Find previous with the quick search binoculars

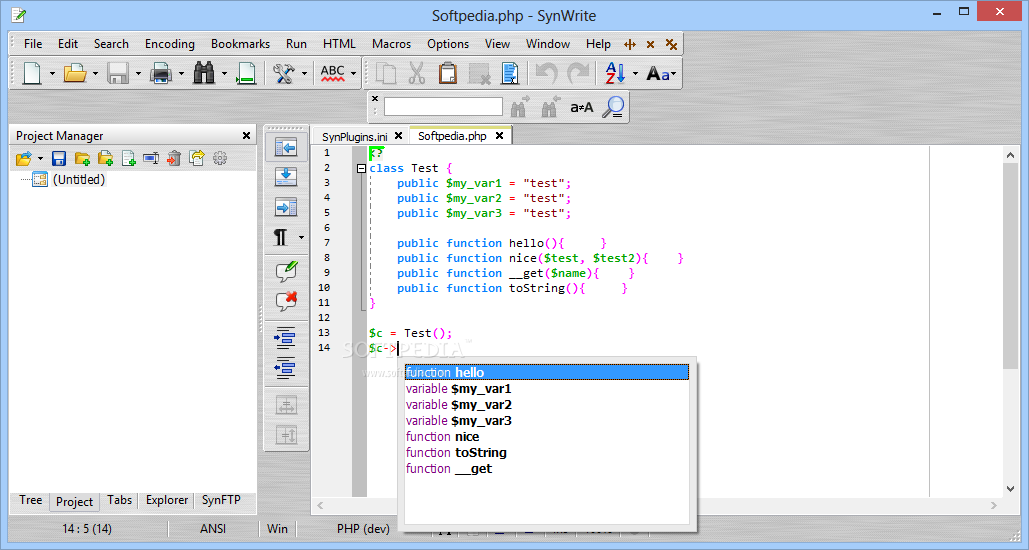(x=550, y=107)
